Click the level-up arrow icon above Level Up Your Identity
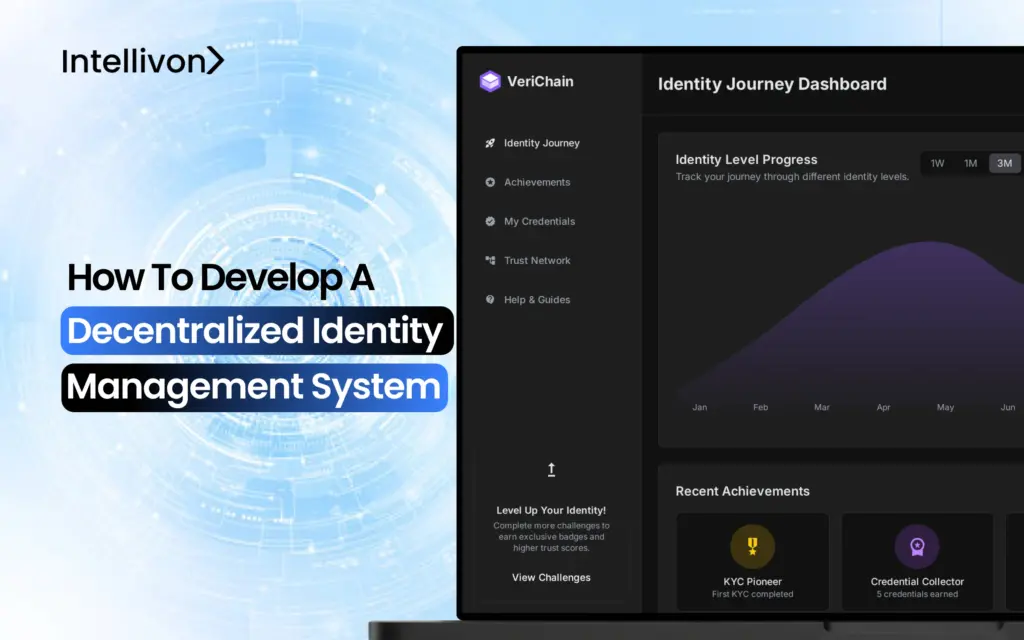 click(551, 469)
